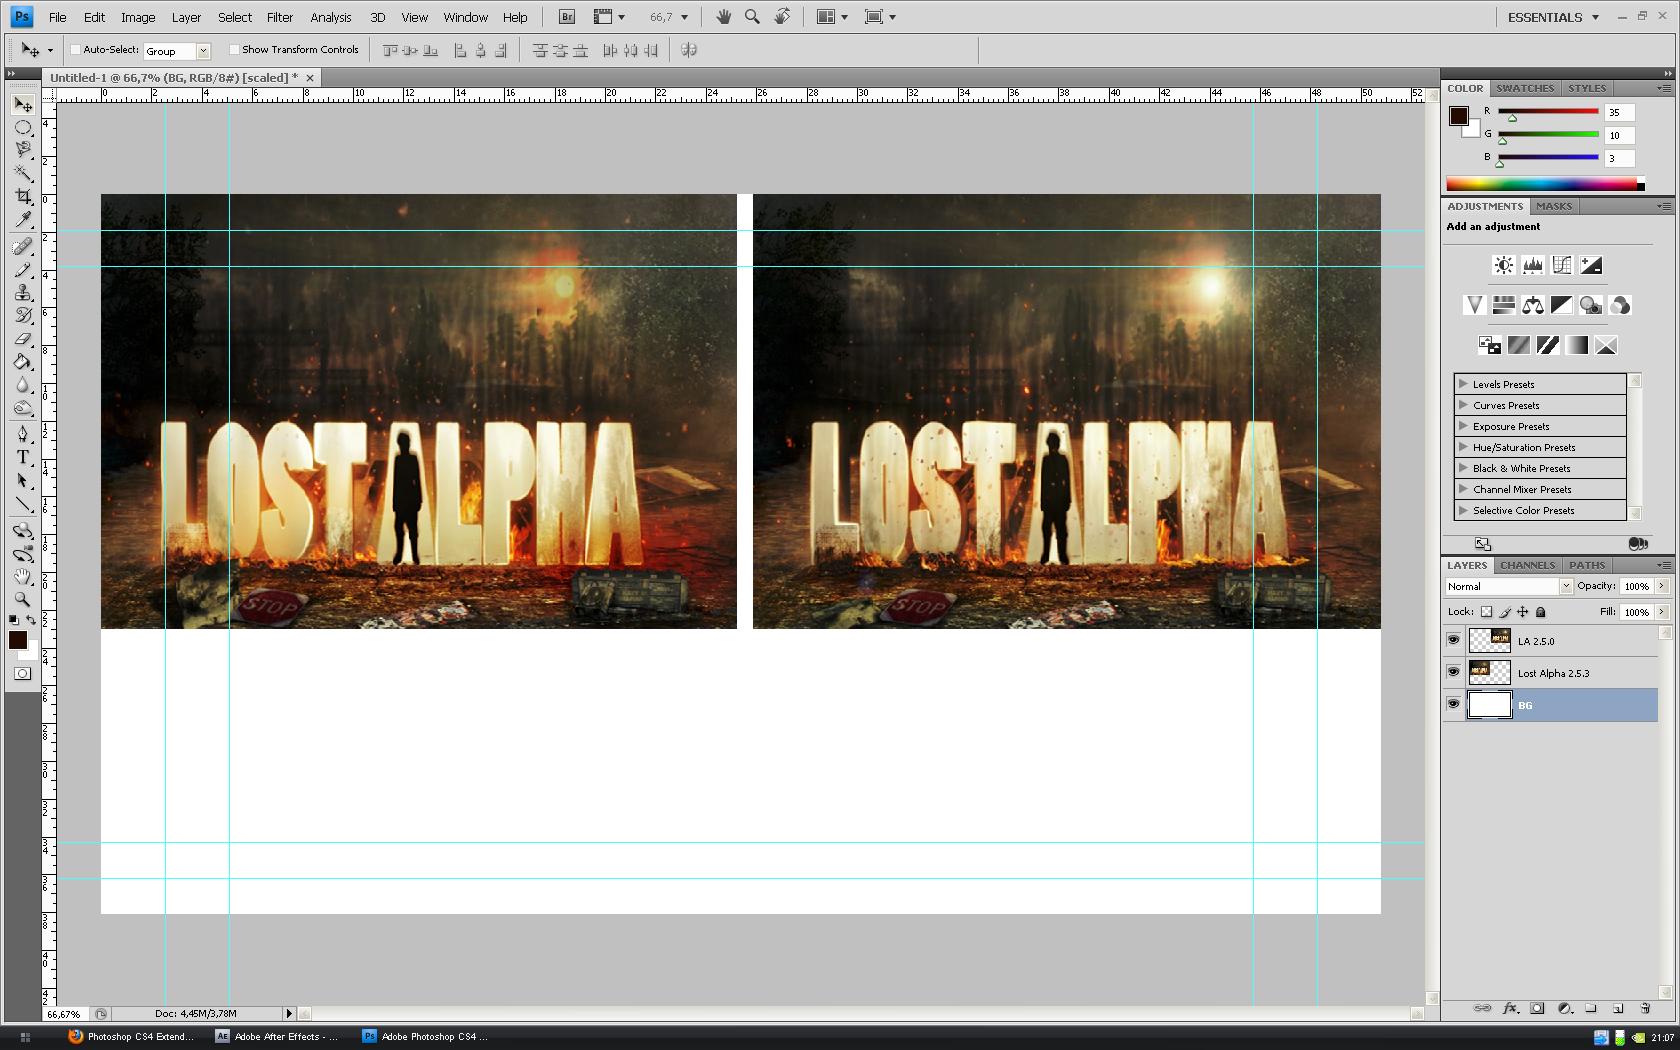Screen dimensions: 1680x1050
Task: Select the Hand tool in the toolbox
Action: click(23, 576)
